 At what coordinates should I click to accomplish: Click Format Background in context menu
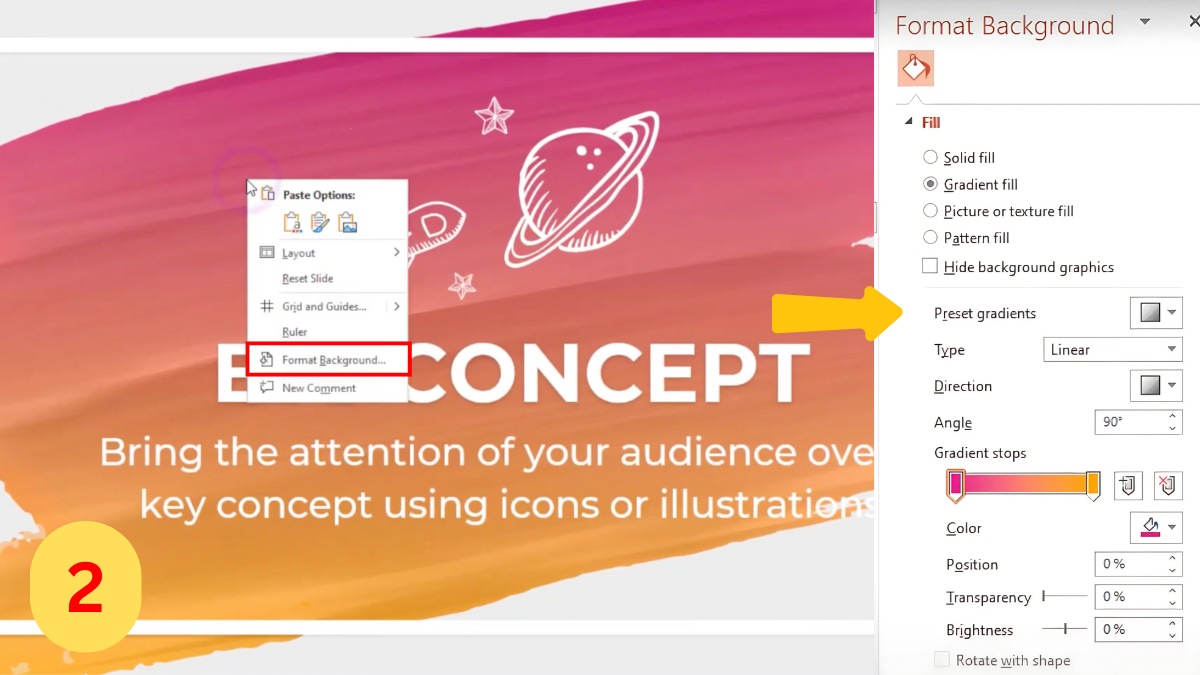tap(332, 360)
